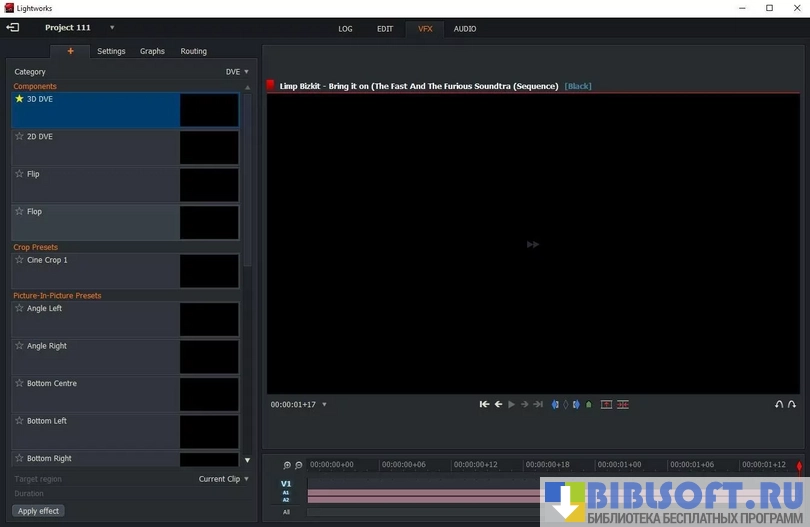Switch to the AUDIO workspace tab

(x=464, y=29)
